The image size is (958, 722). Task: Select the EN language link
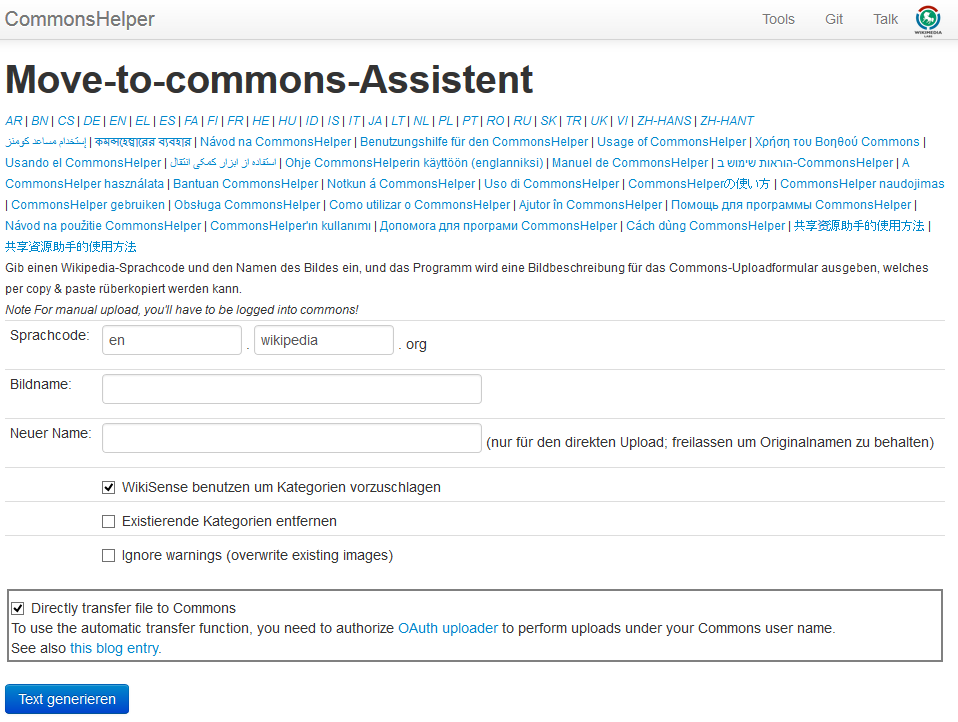[118, 121]
